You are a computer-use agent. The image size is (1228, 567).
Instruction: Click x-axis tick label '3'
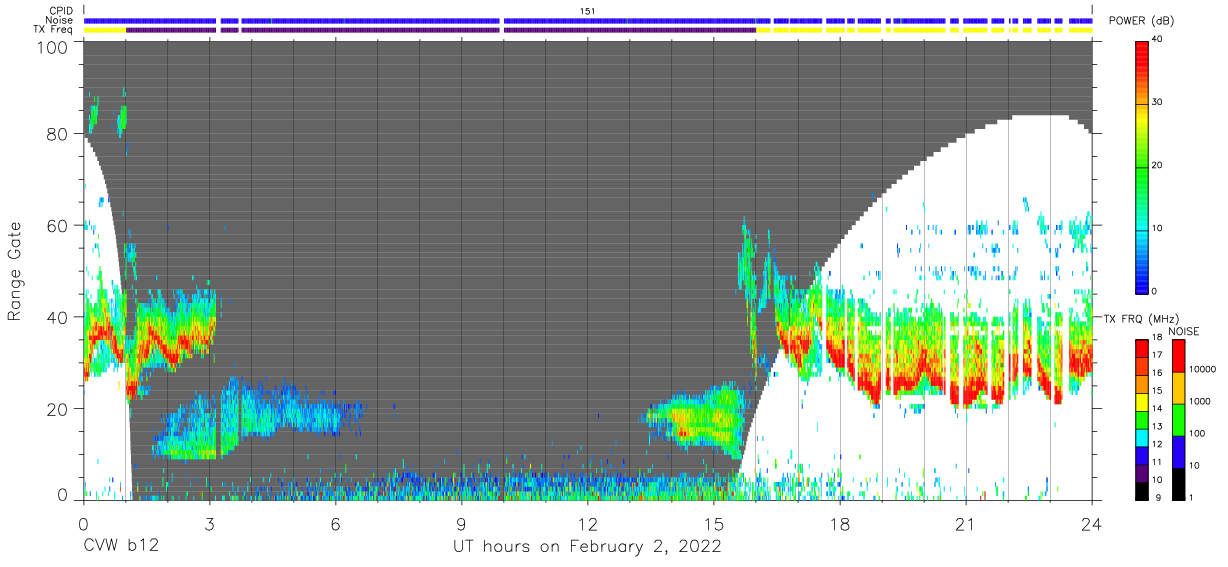click(209, 522)
